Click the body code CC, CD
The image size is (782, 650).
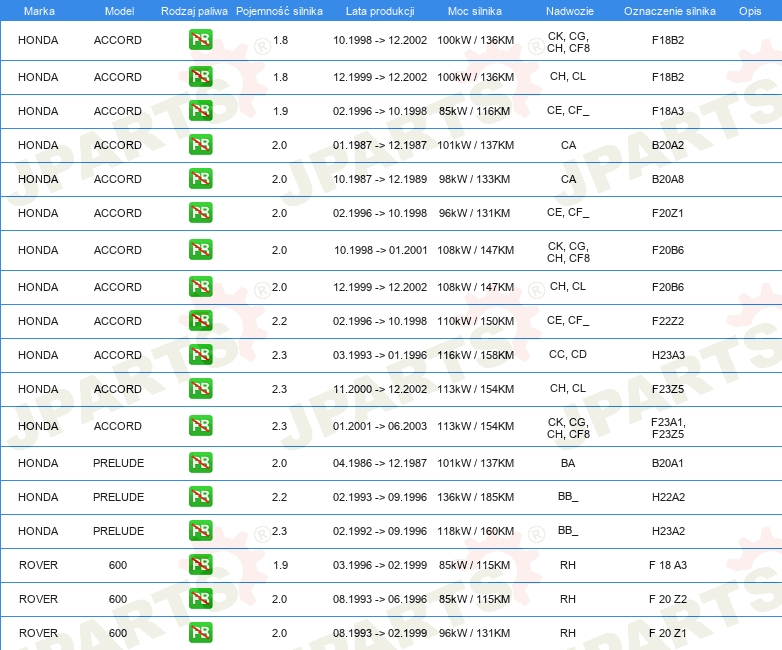click(x=568, y=354)
